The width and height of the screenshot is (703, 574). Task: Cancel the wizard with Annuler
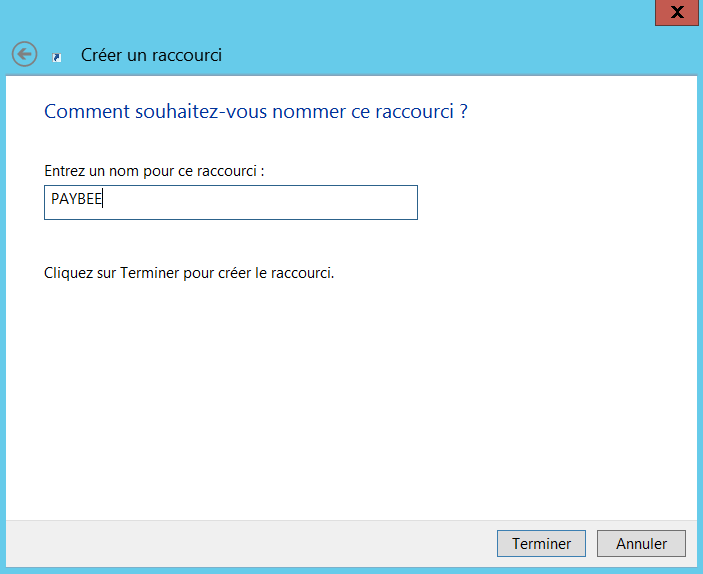[x=641, y=544]
